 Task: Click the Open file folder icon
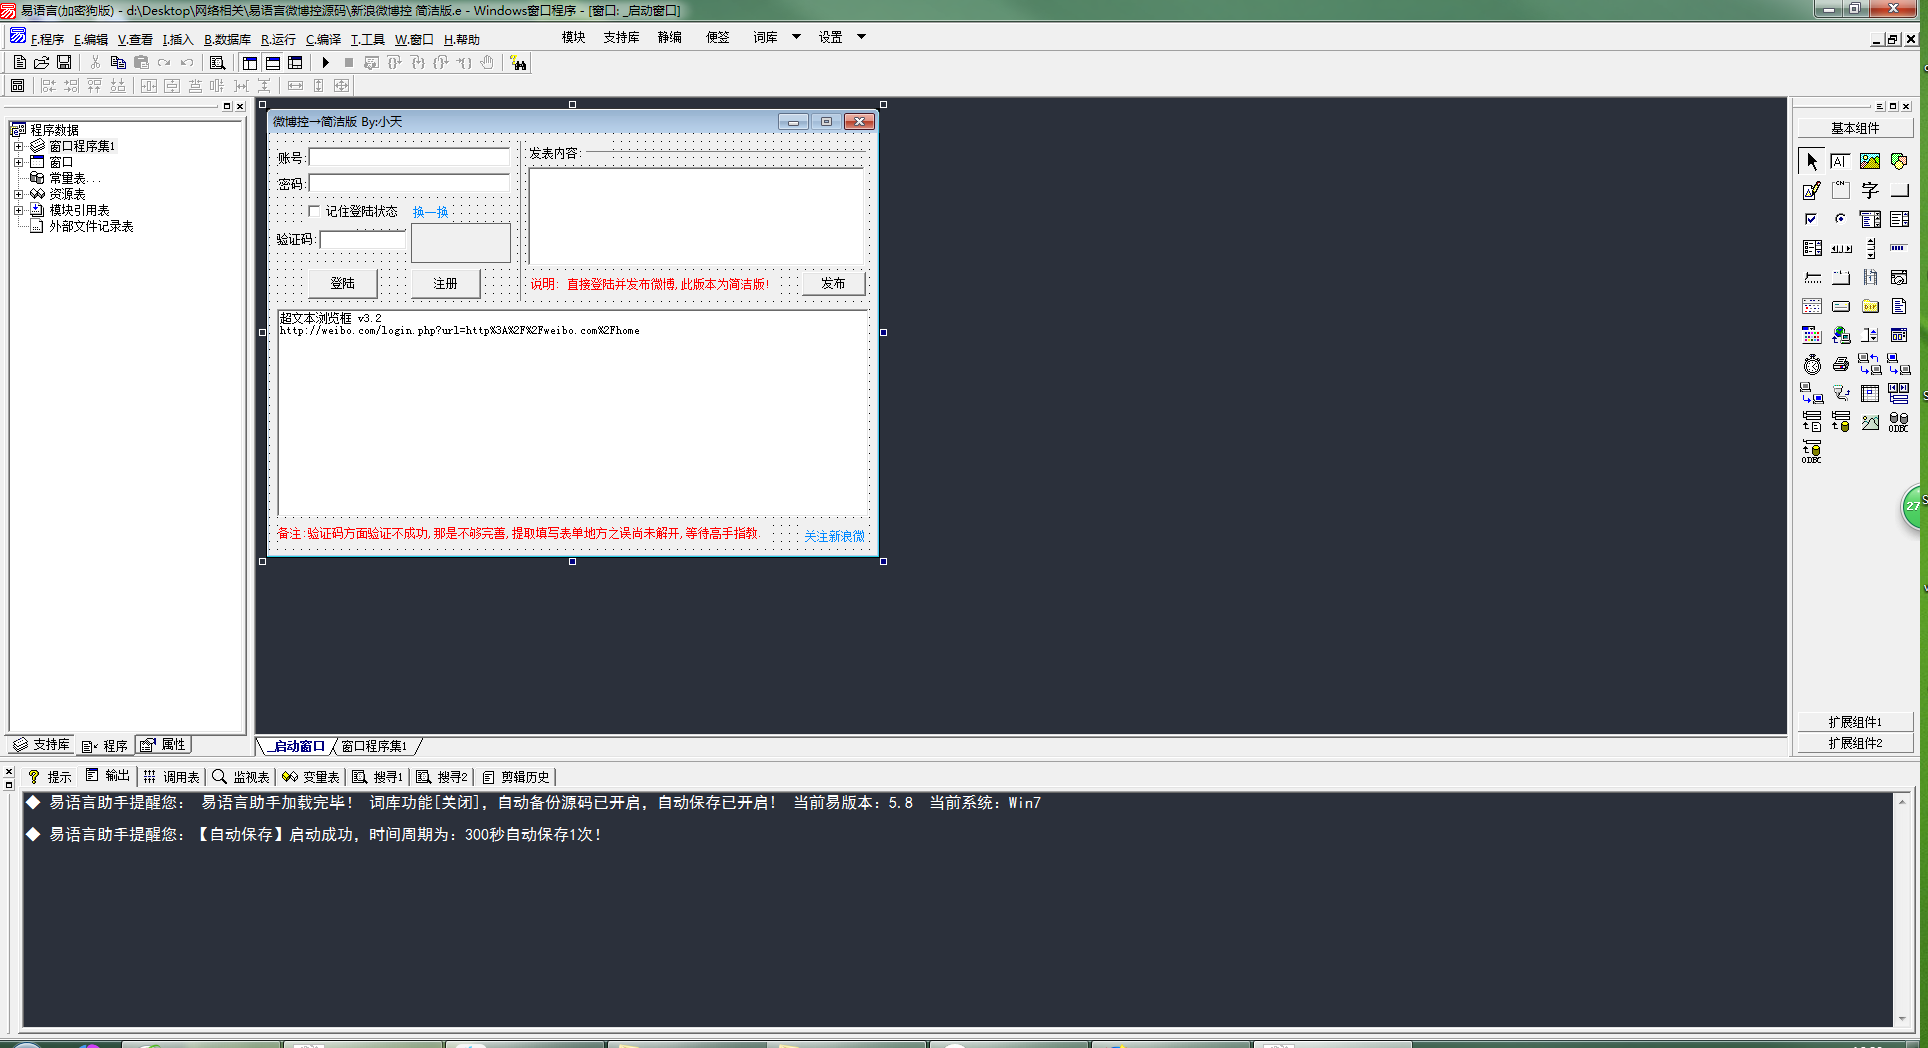tap(42, 62)
